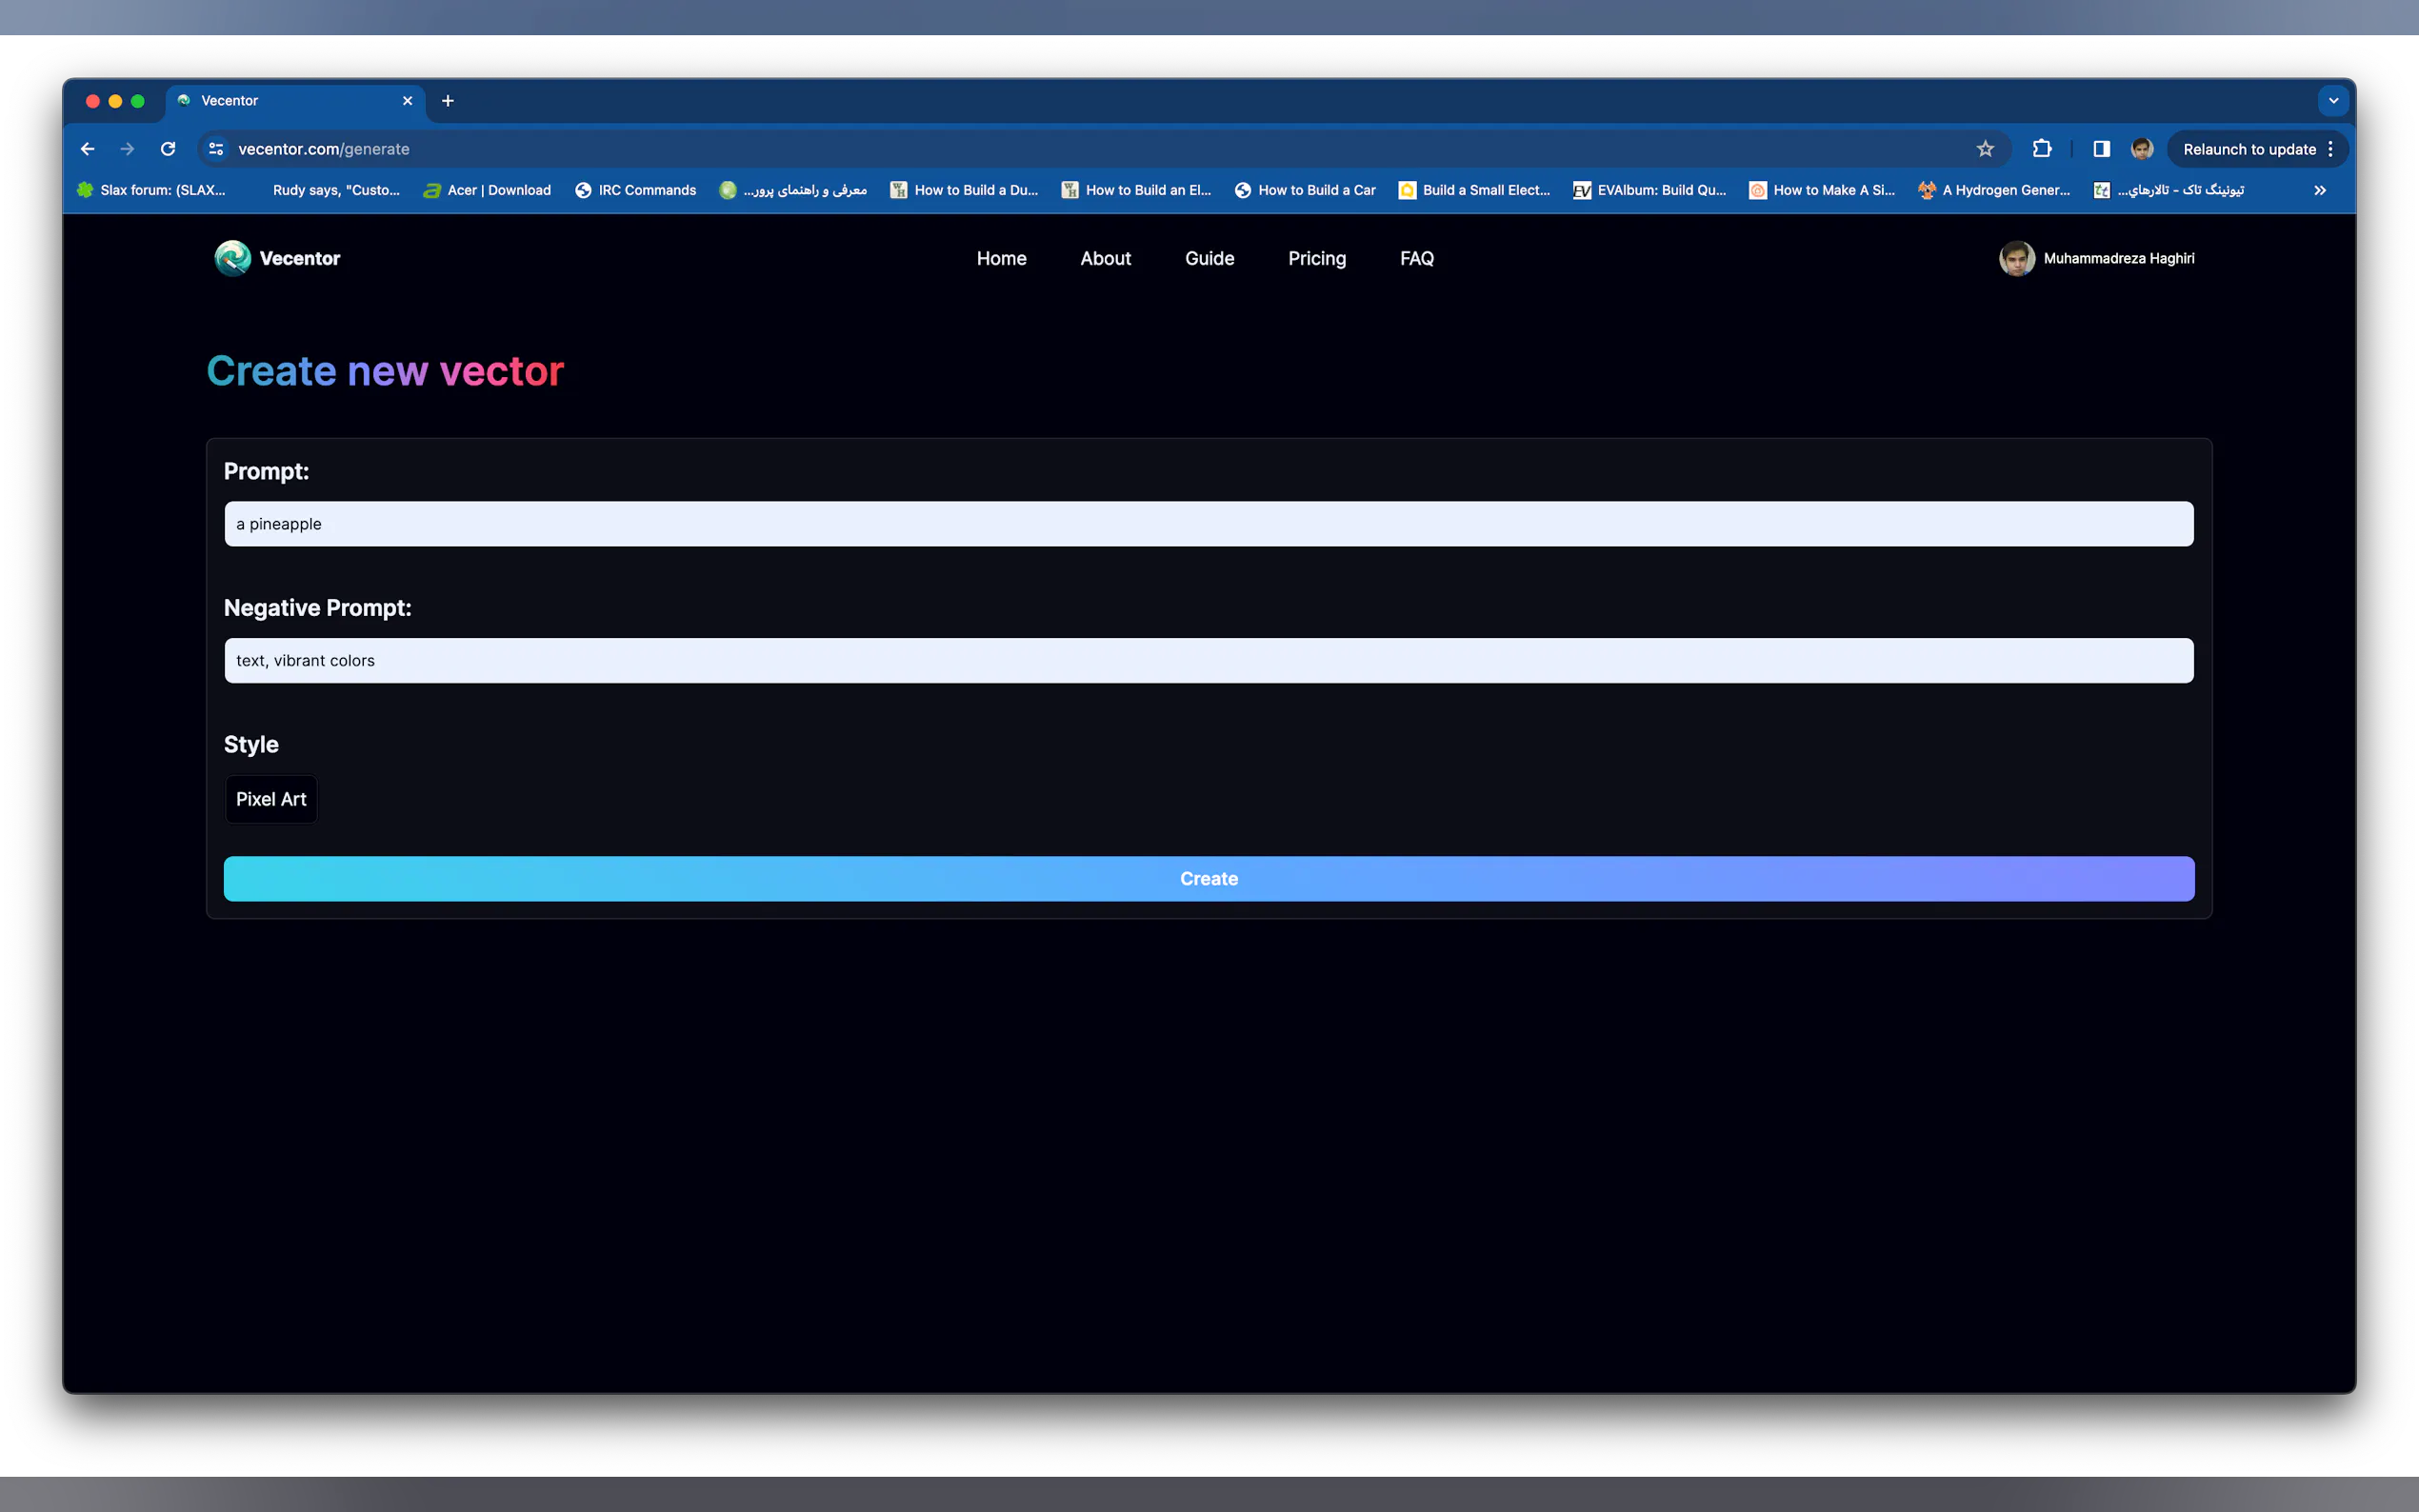Open site information icon in address bar
This screenshot has height=1512, width=2419.
coord(215,149)
